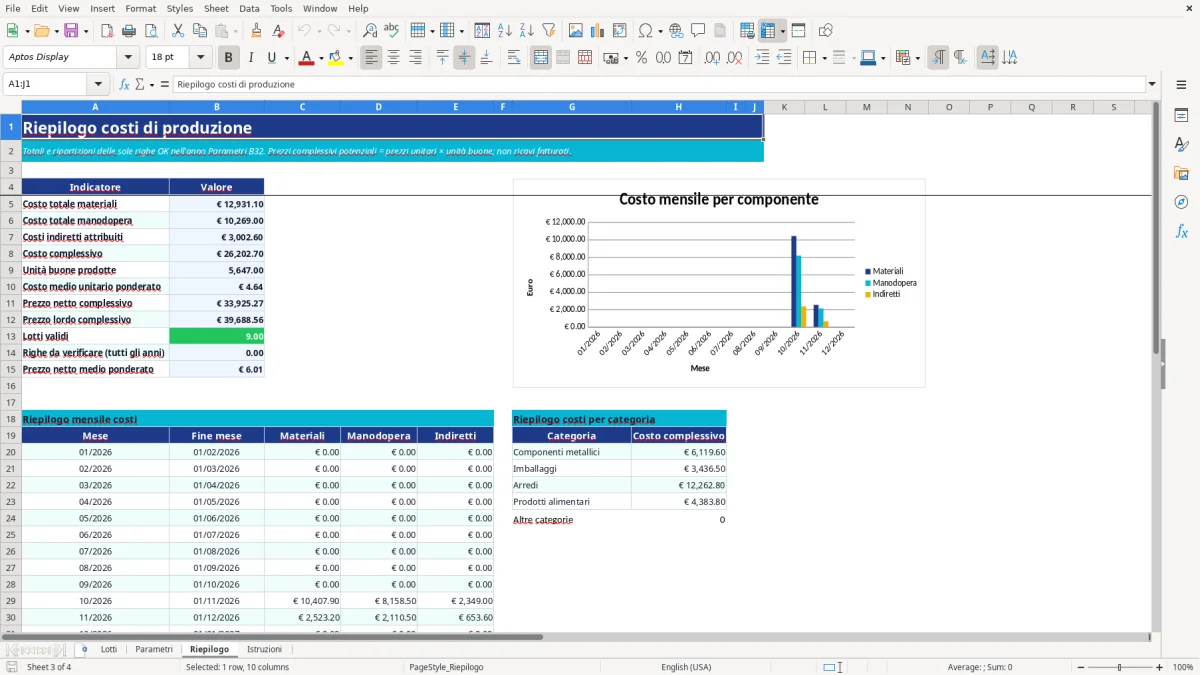Toggle Center Vertically alignment
Screen dimensions: 1200x675
coord(464,58)
